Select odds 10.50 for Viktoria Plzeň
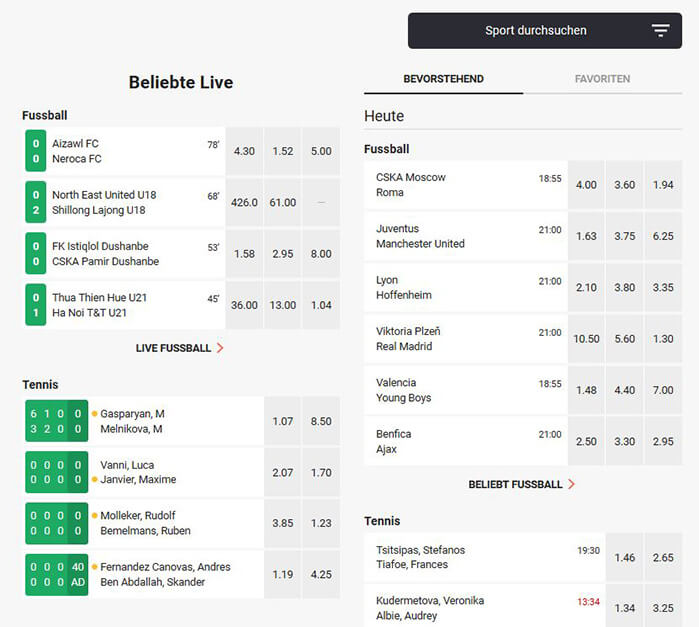The height and width of the screenshot is (627, 699). pyautogui.click(x=586, y=339)
